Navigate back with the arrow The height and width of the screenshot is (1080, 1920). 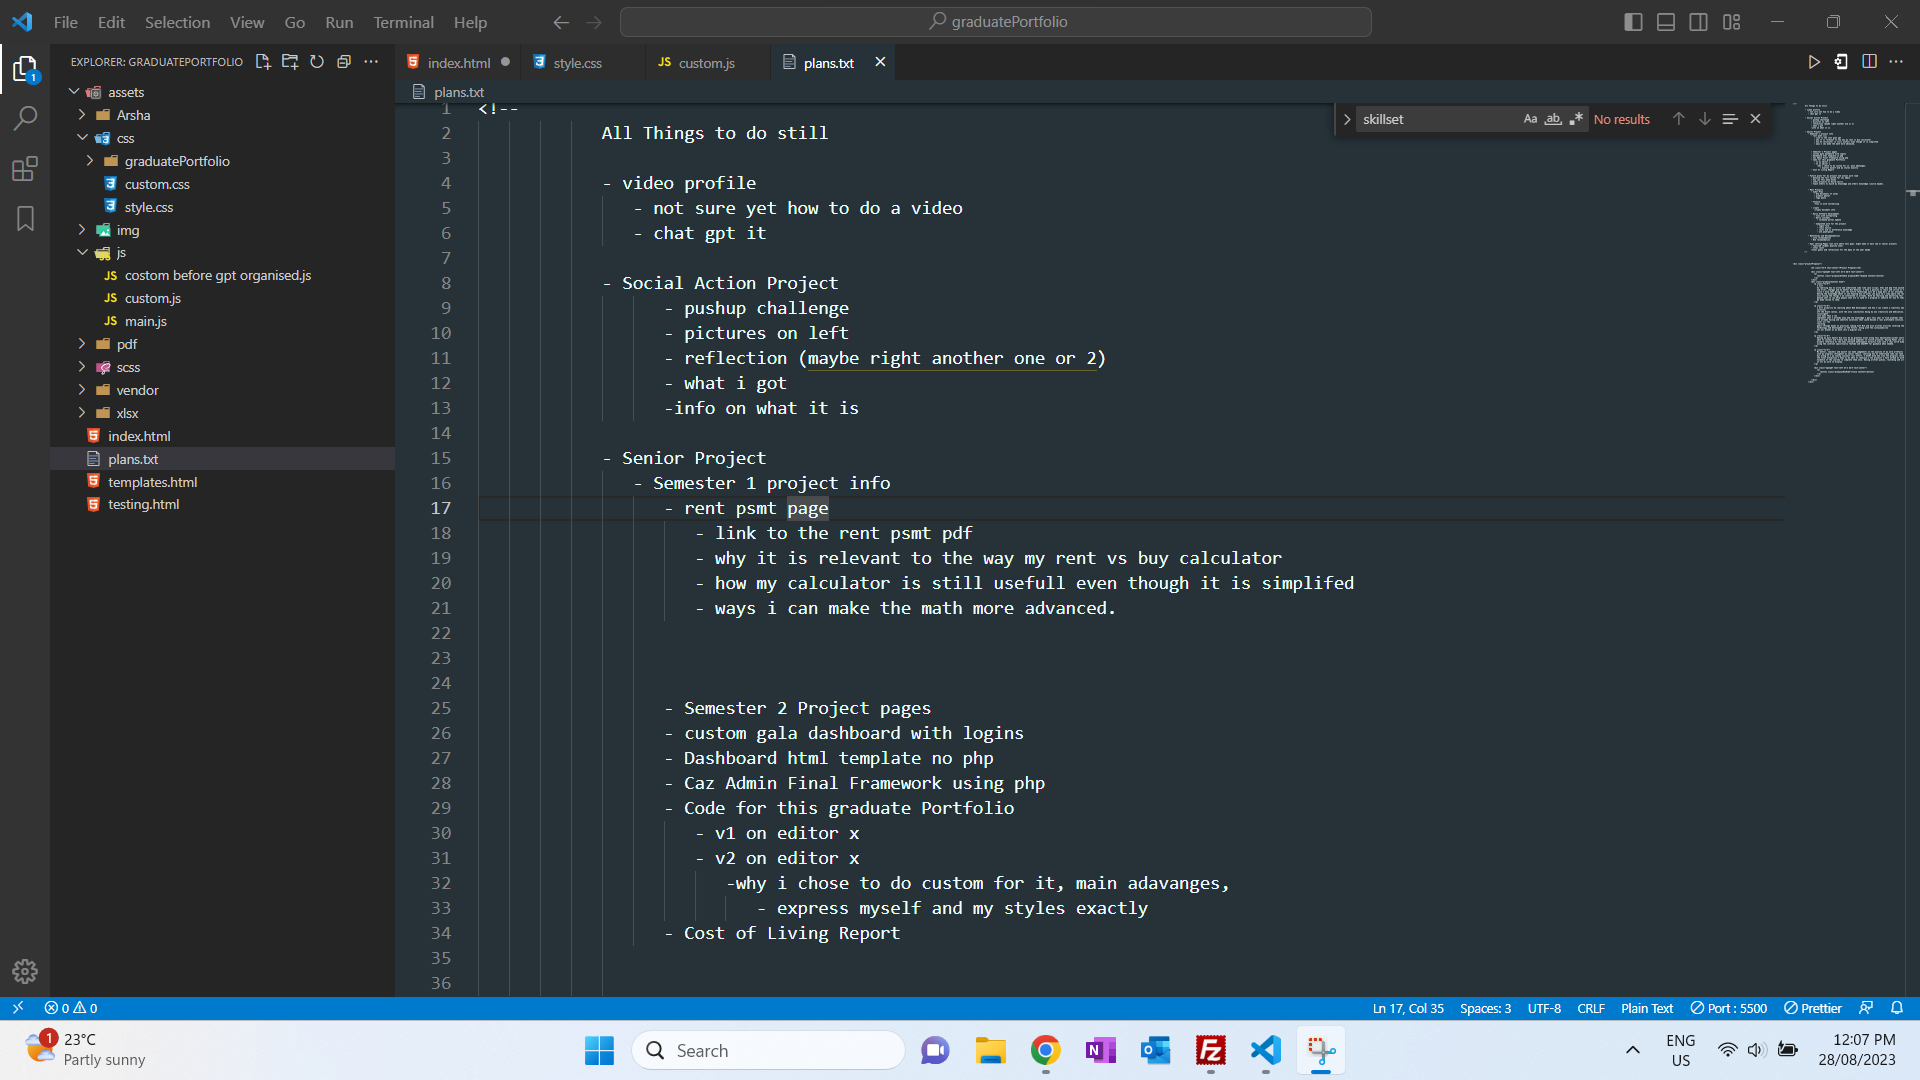[x=561, y=22]
